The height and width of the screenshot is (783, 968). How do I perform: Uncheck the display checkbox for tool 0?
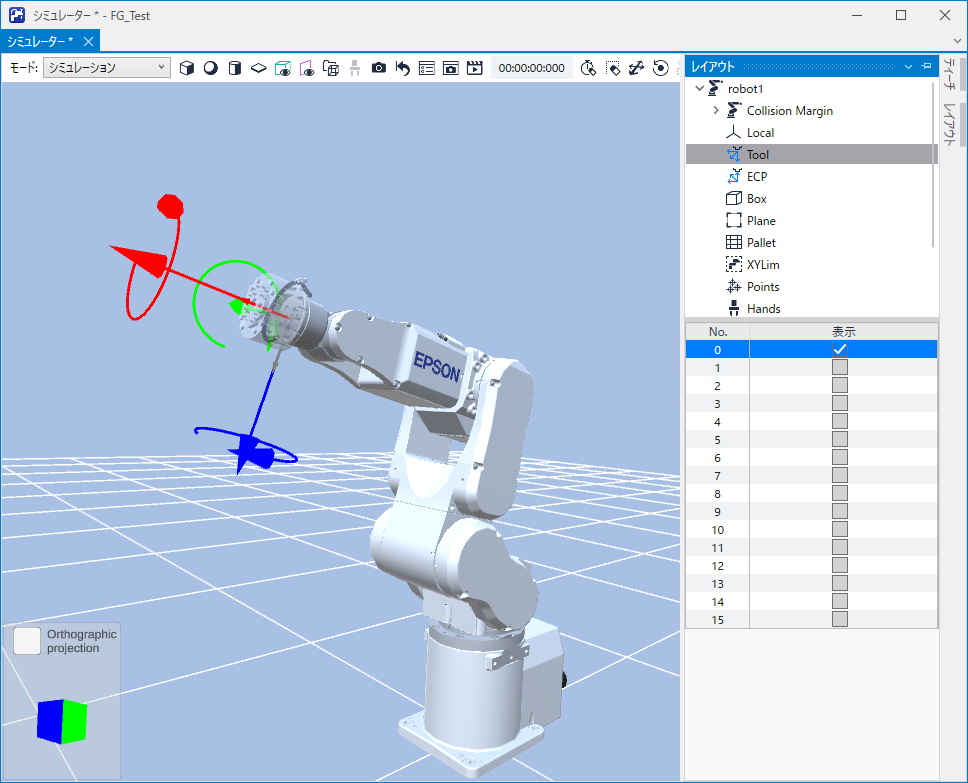point(840,349)
